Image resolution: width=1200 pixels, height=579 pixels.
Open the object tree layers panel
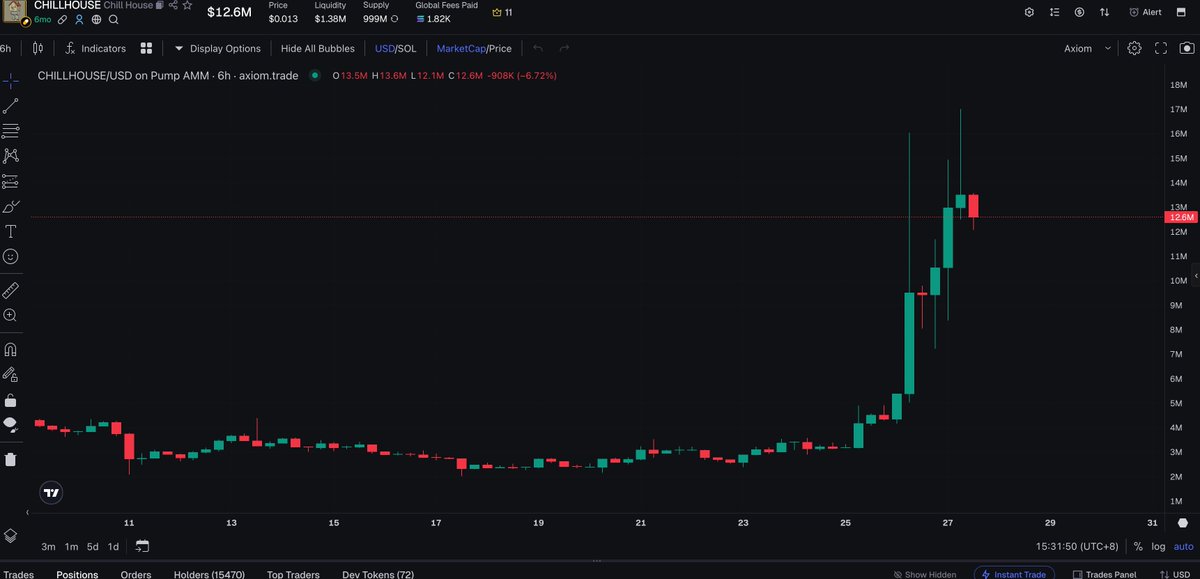pyautogui.click(x=10, y=536)
